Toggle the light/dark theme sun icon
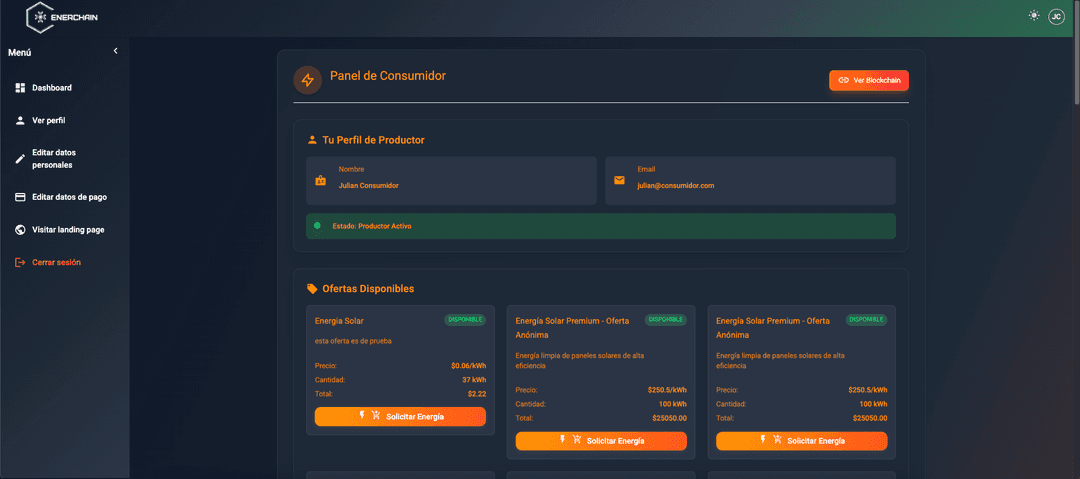1080x479 pixels. (1033, 16)
